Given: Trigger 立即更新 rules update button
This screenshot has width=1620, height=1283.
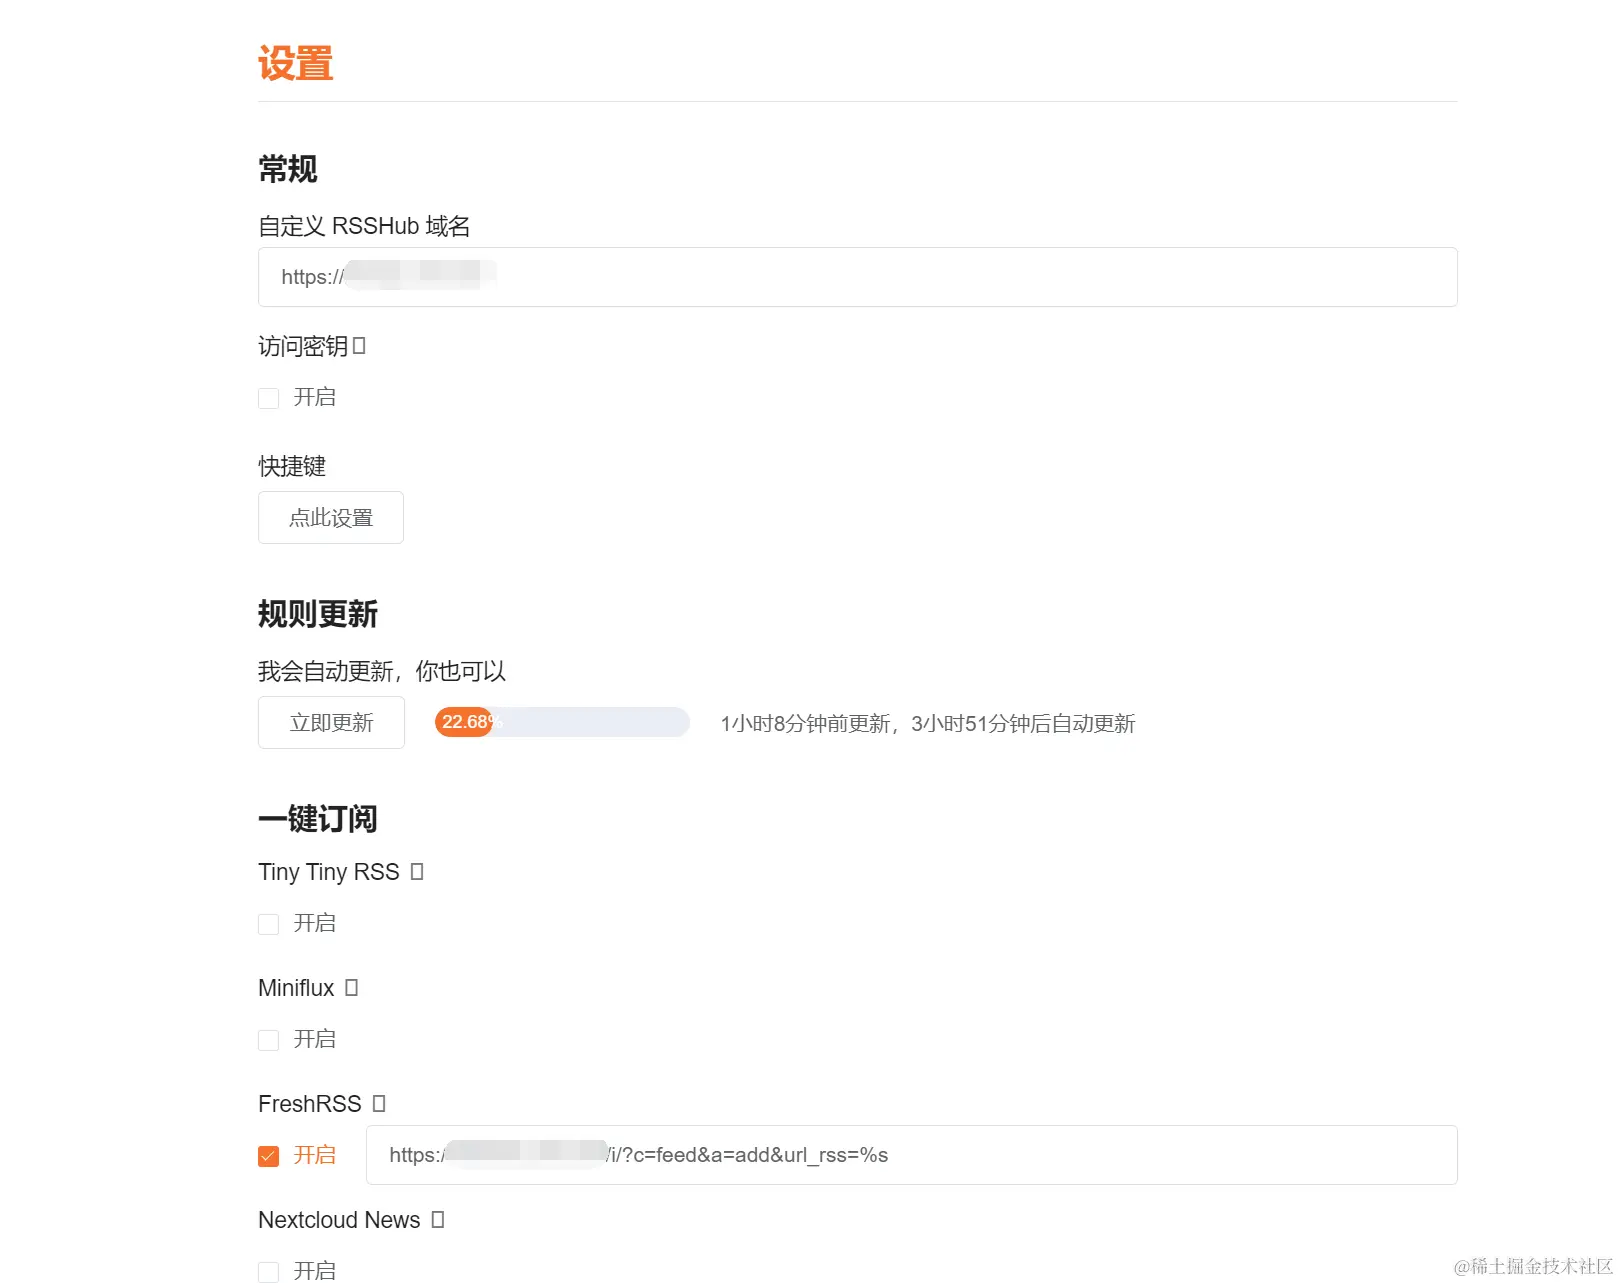Looking at the screenshot, I should pos(331,723).
